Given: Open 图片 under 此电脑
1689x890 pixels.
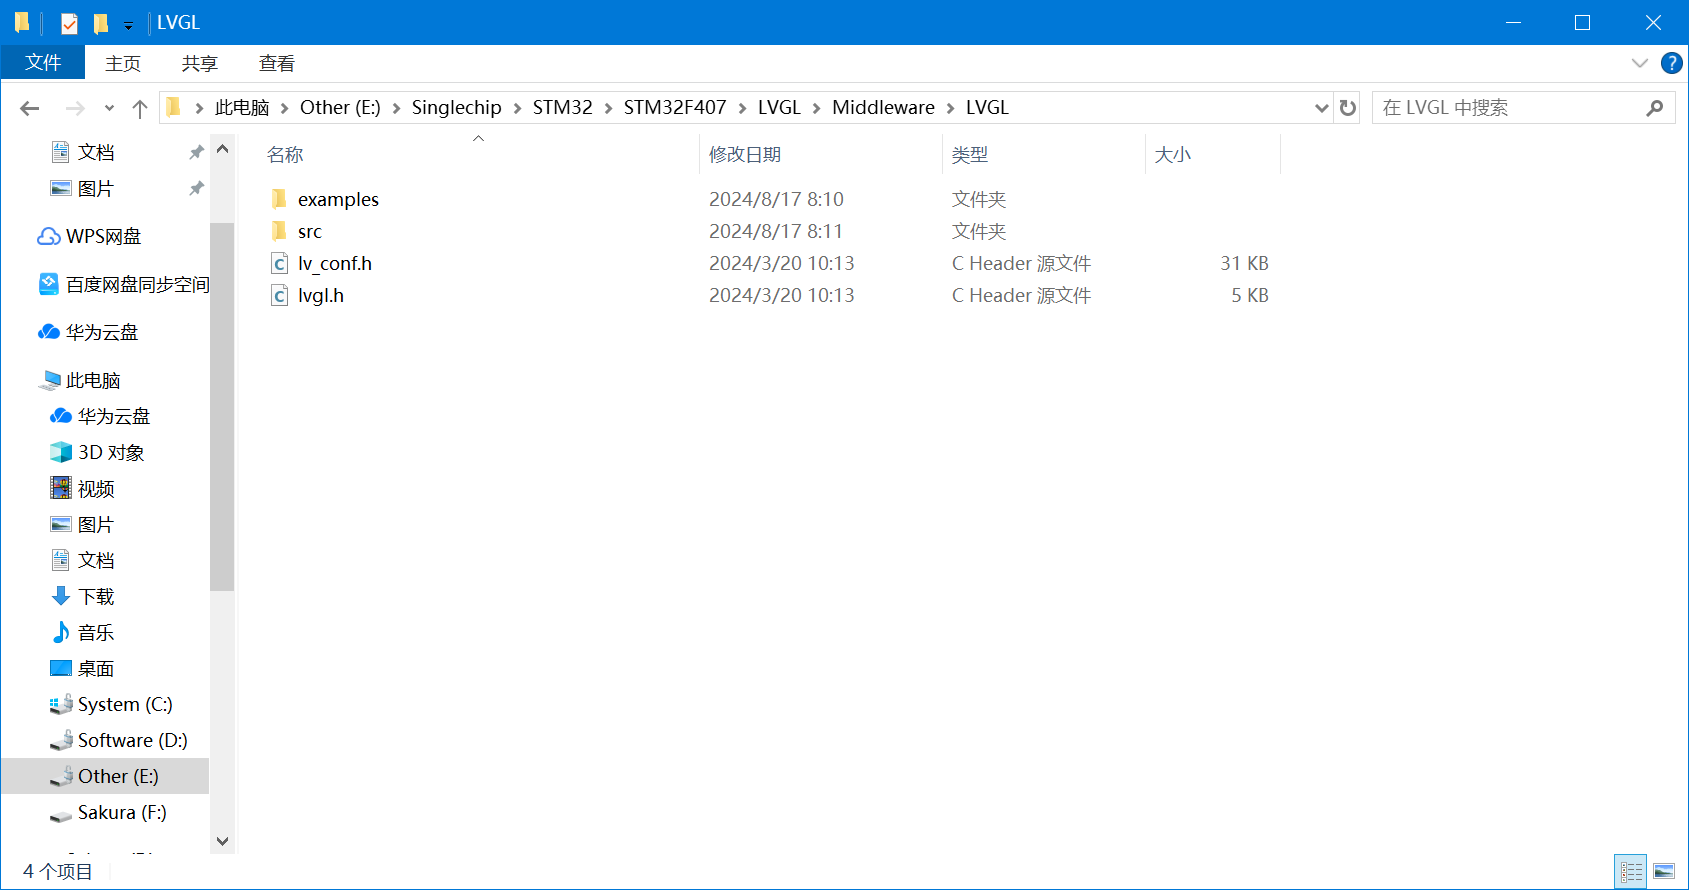Looking at the screenshot, I should [96, 524].
